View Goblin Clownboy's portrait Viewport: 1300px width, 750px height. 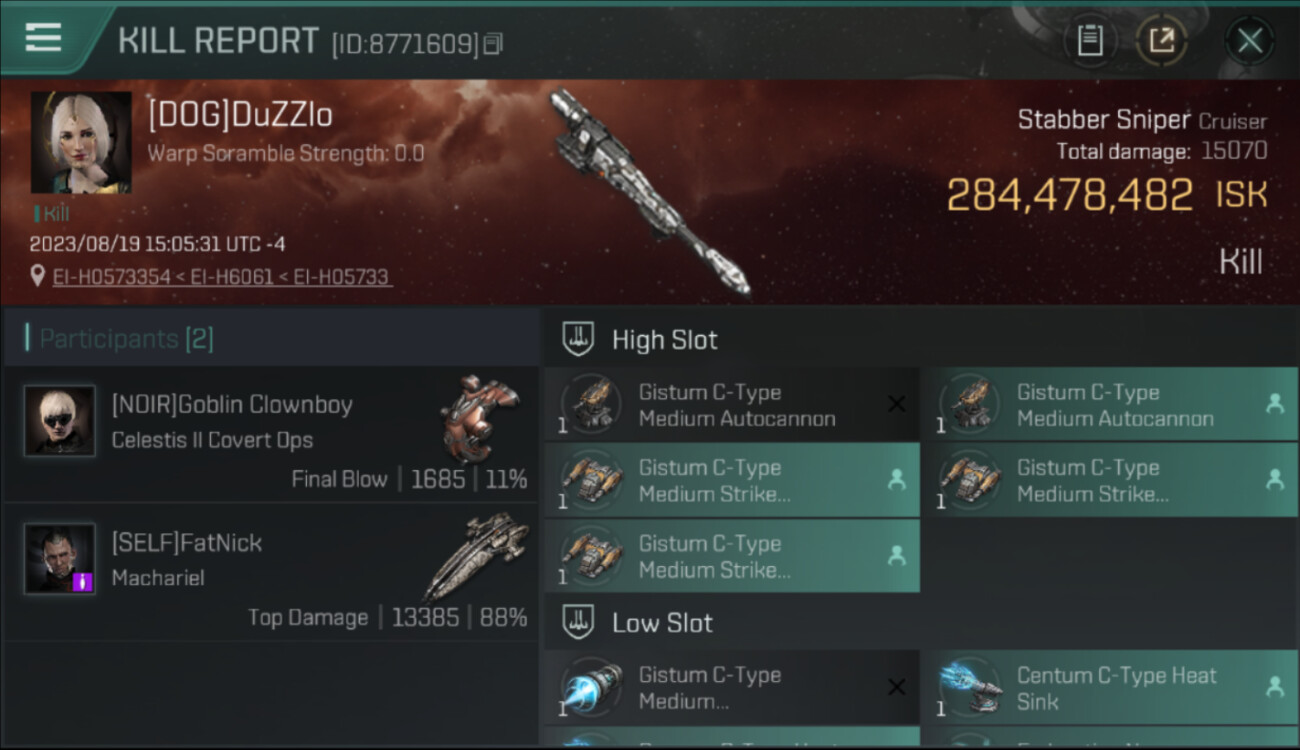pyautogui.click(x=60, y=421)
